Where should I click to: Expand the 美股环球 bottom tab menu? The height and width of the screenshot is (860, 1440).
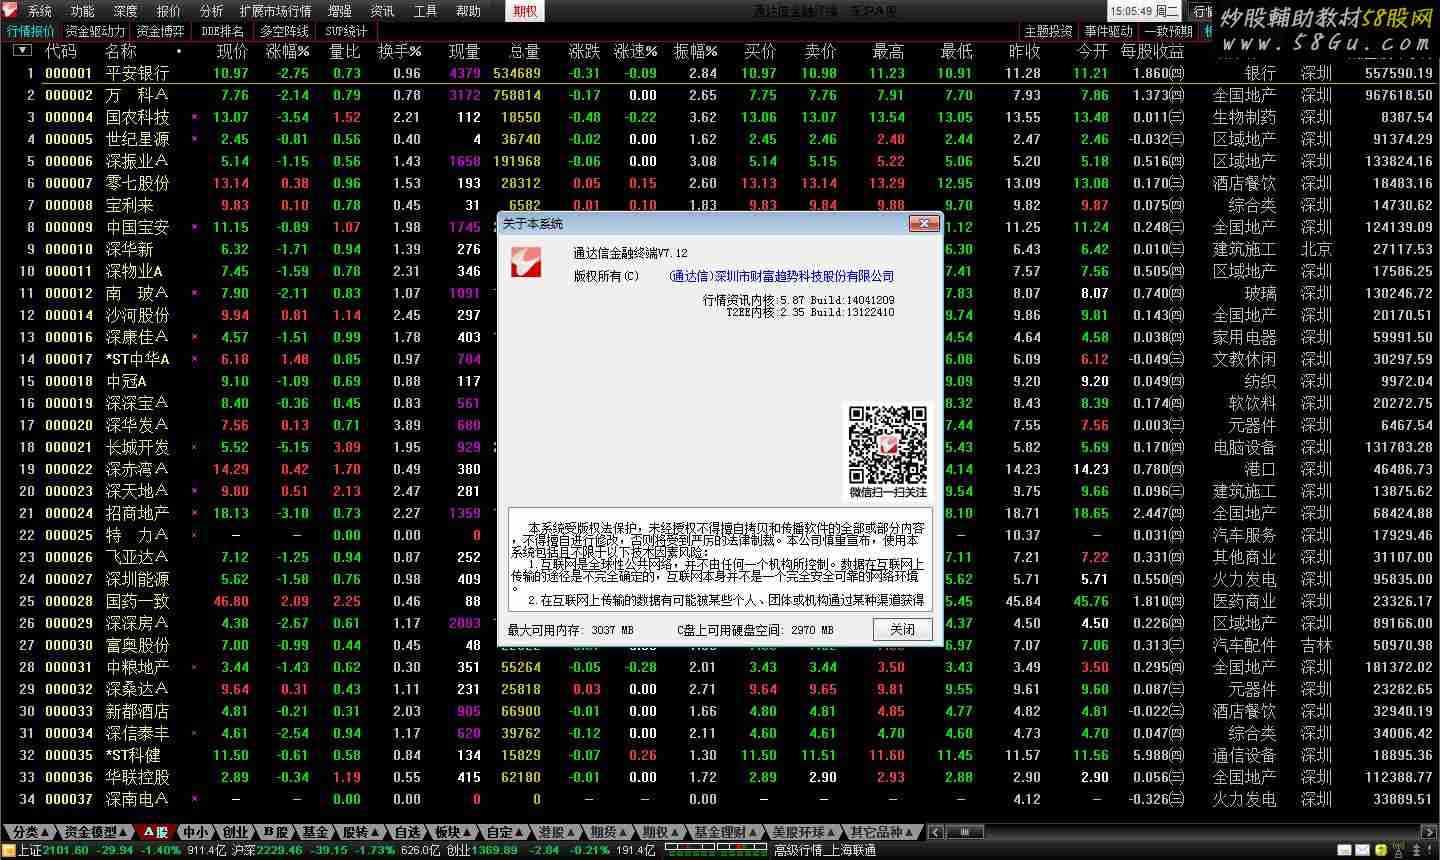tap(803, 832)
